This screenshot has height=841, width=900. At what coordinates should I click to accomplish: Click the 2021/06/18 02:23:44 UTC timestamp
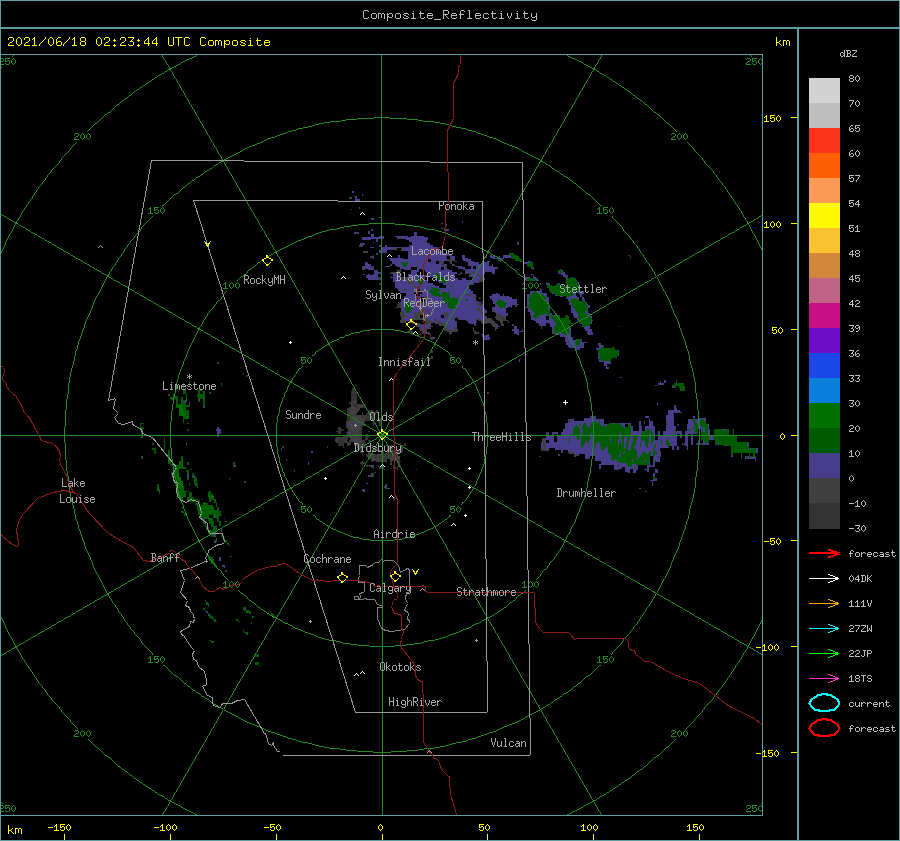point(138,42)
